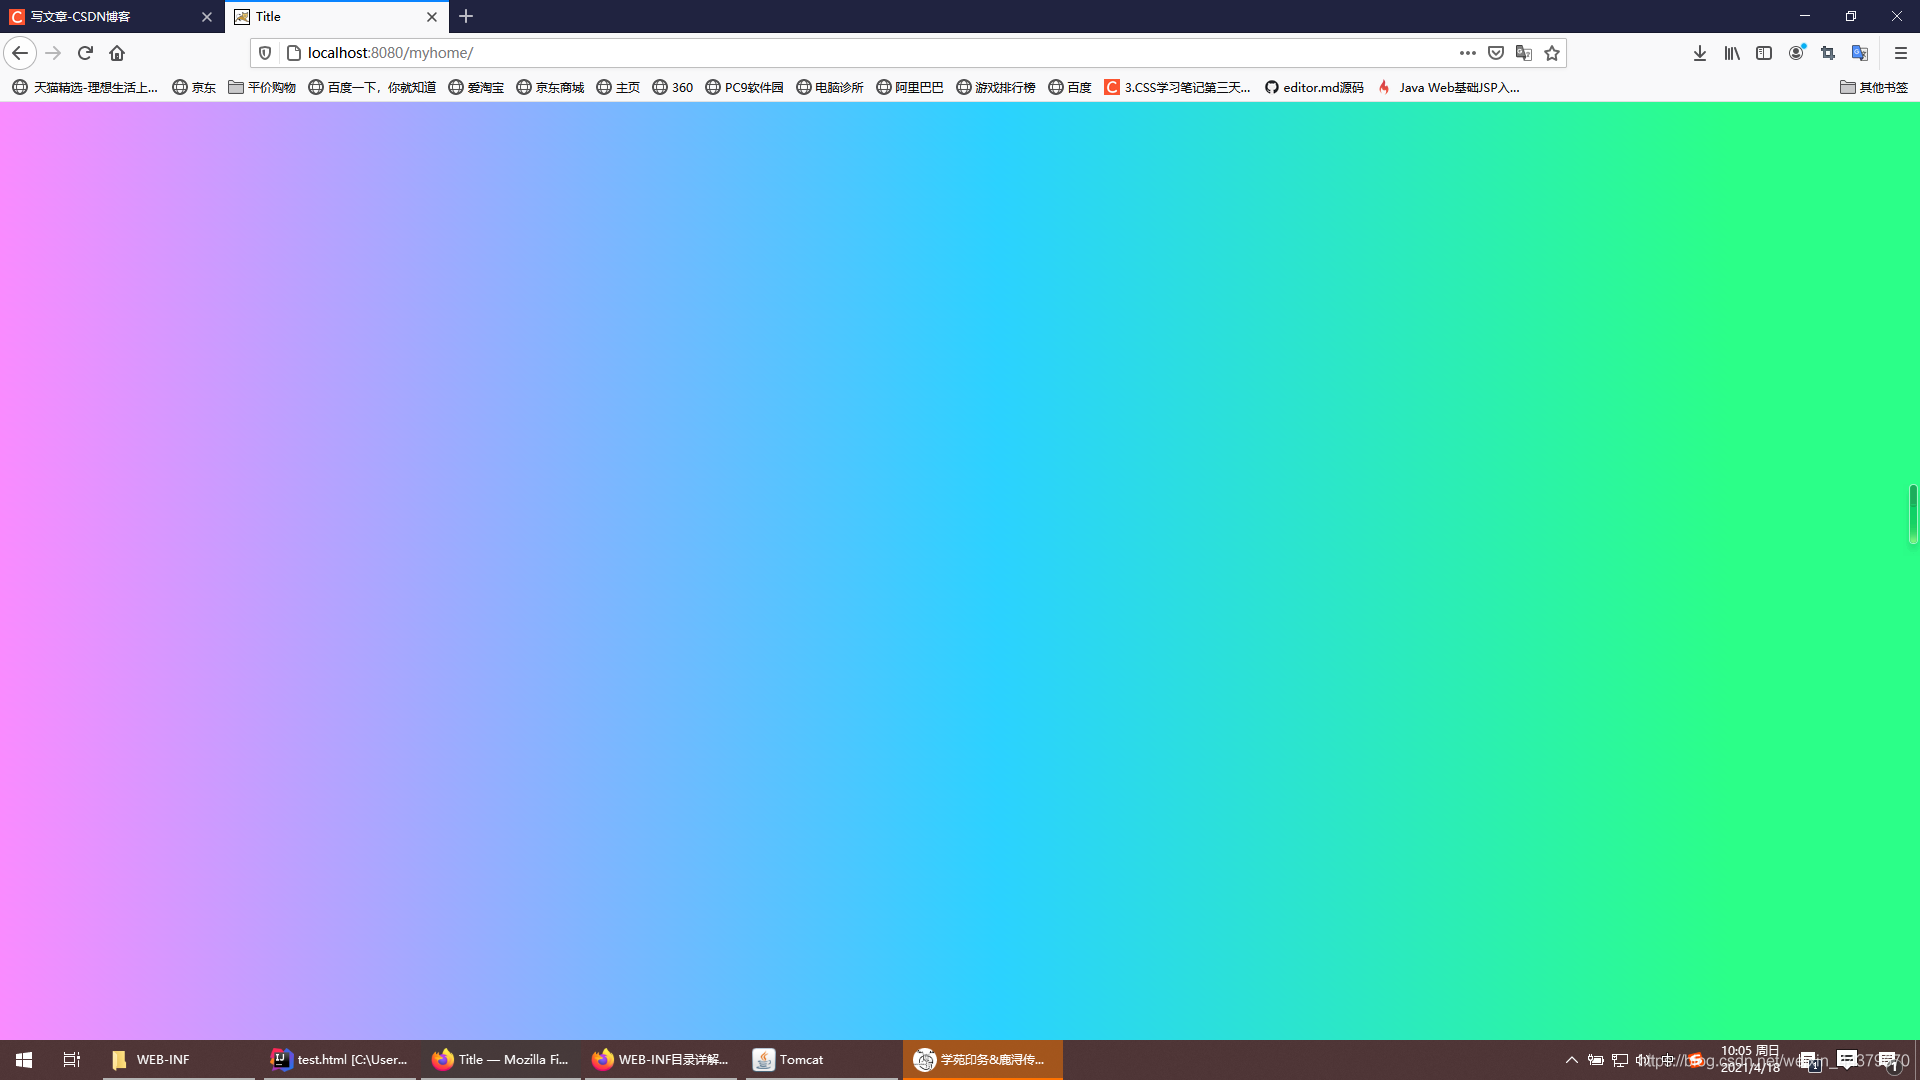
Task: Open the 京东商城 bookmark
Action: pyautogui.click(x=550, y=88)
